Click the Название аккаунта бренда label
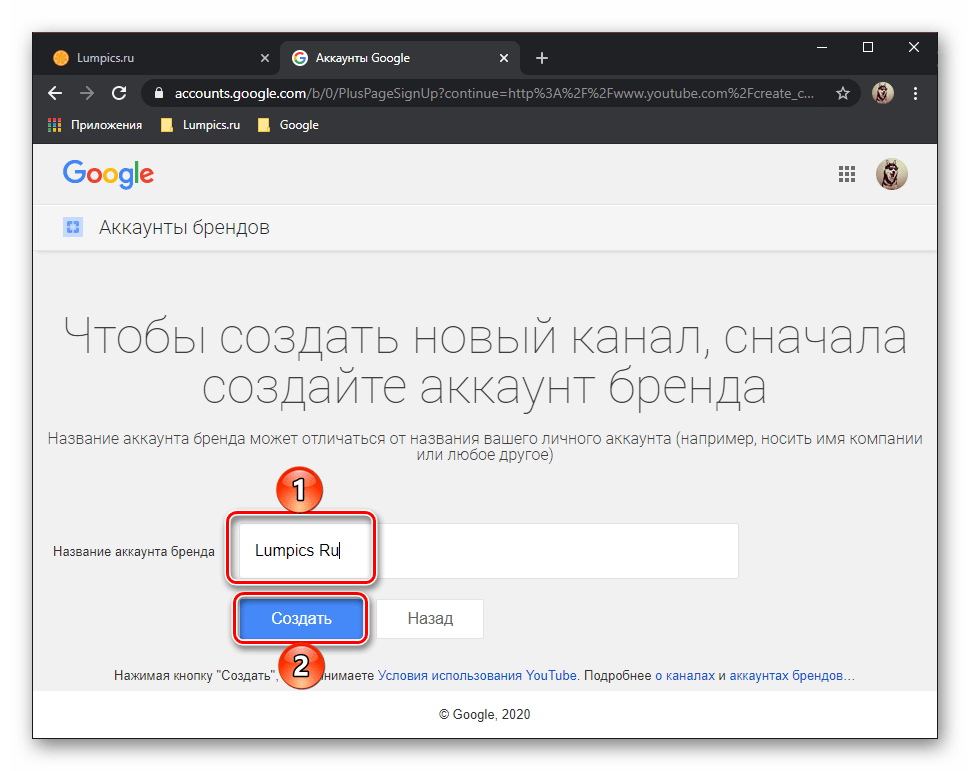 [134, 551]
